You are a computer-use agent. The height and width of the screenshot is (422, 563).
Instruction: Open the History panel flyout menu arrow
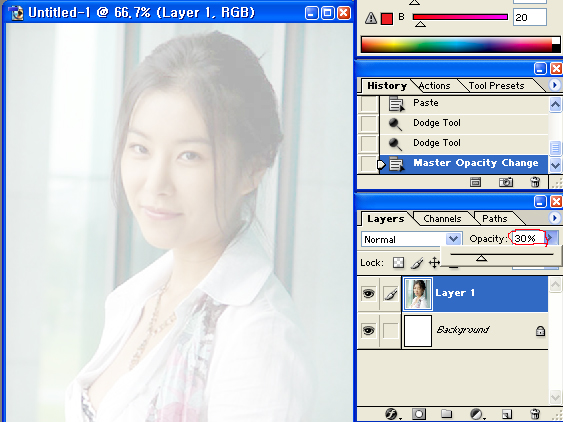(x=555, y=85)
